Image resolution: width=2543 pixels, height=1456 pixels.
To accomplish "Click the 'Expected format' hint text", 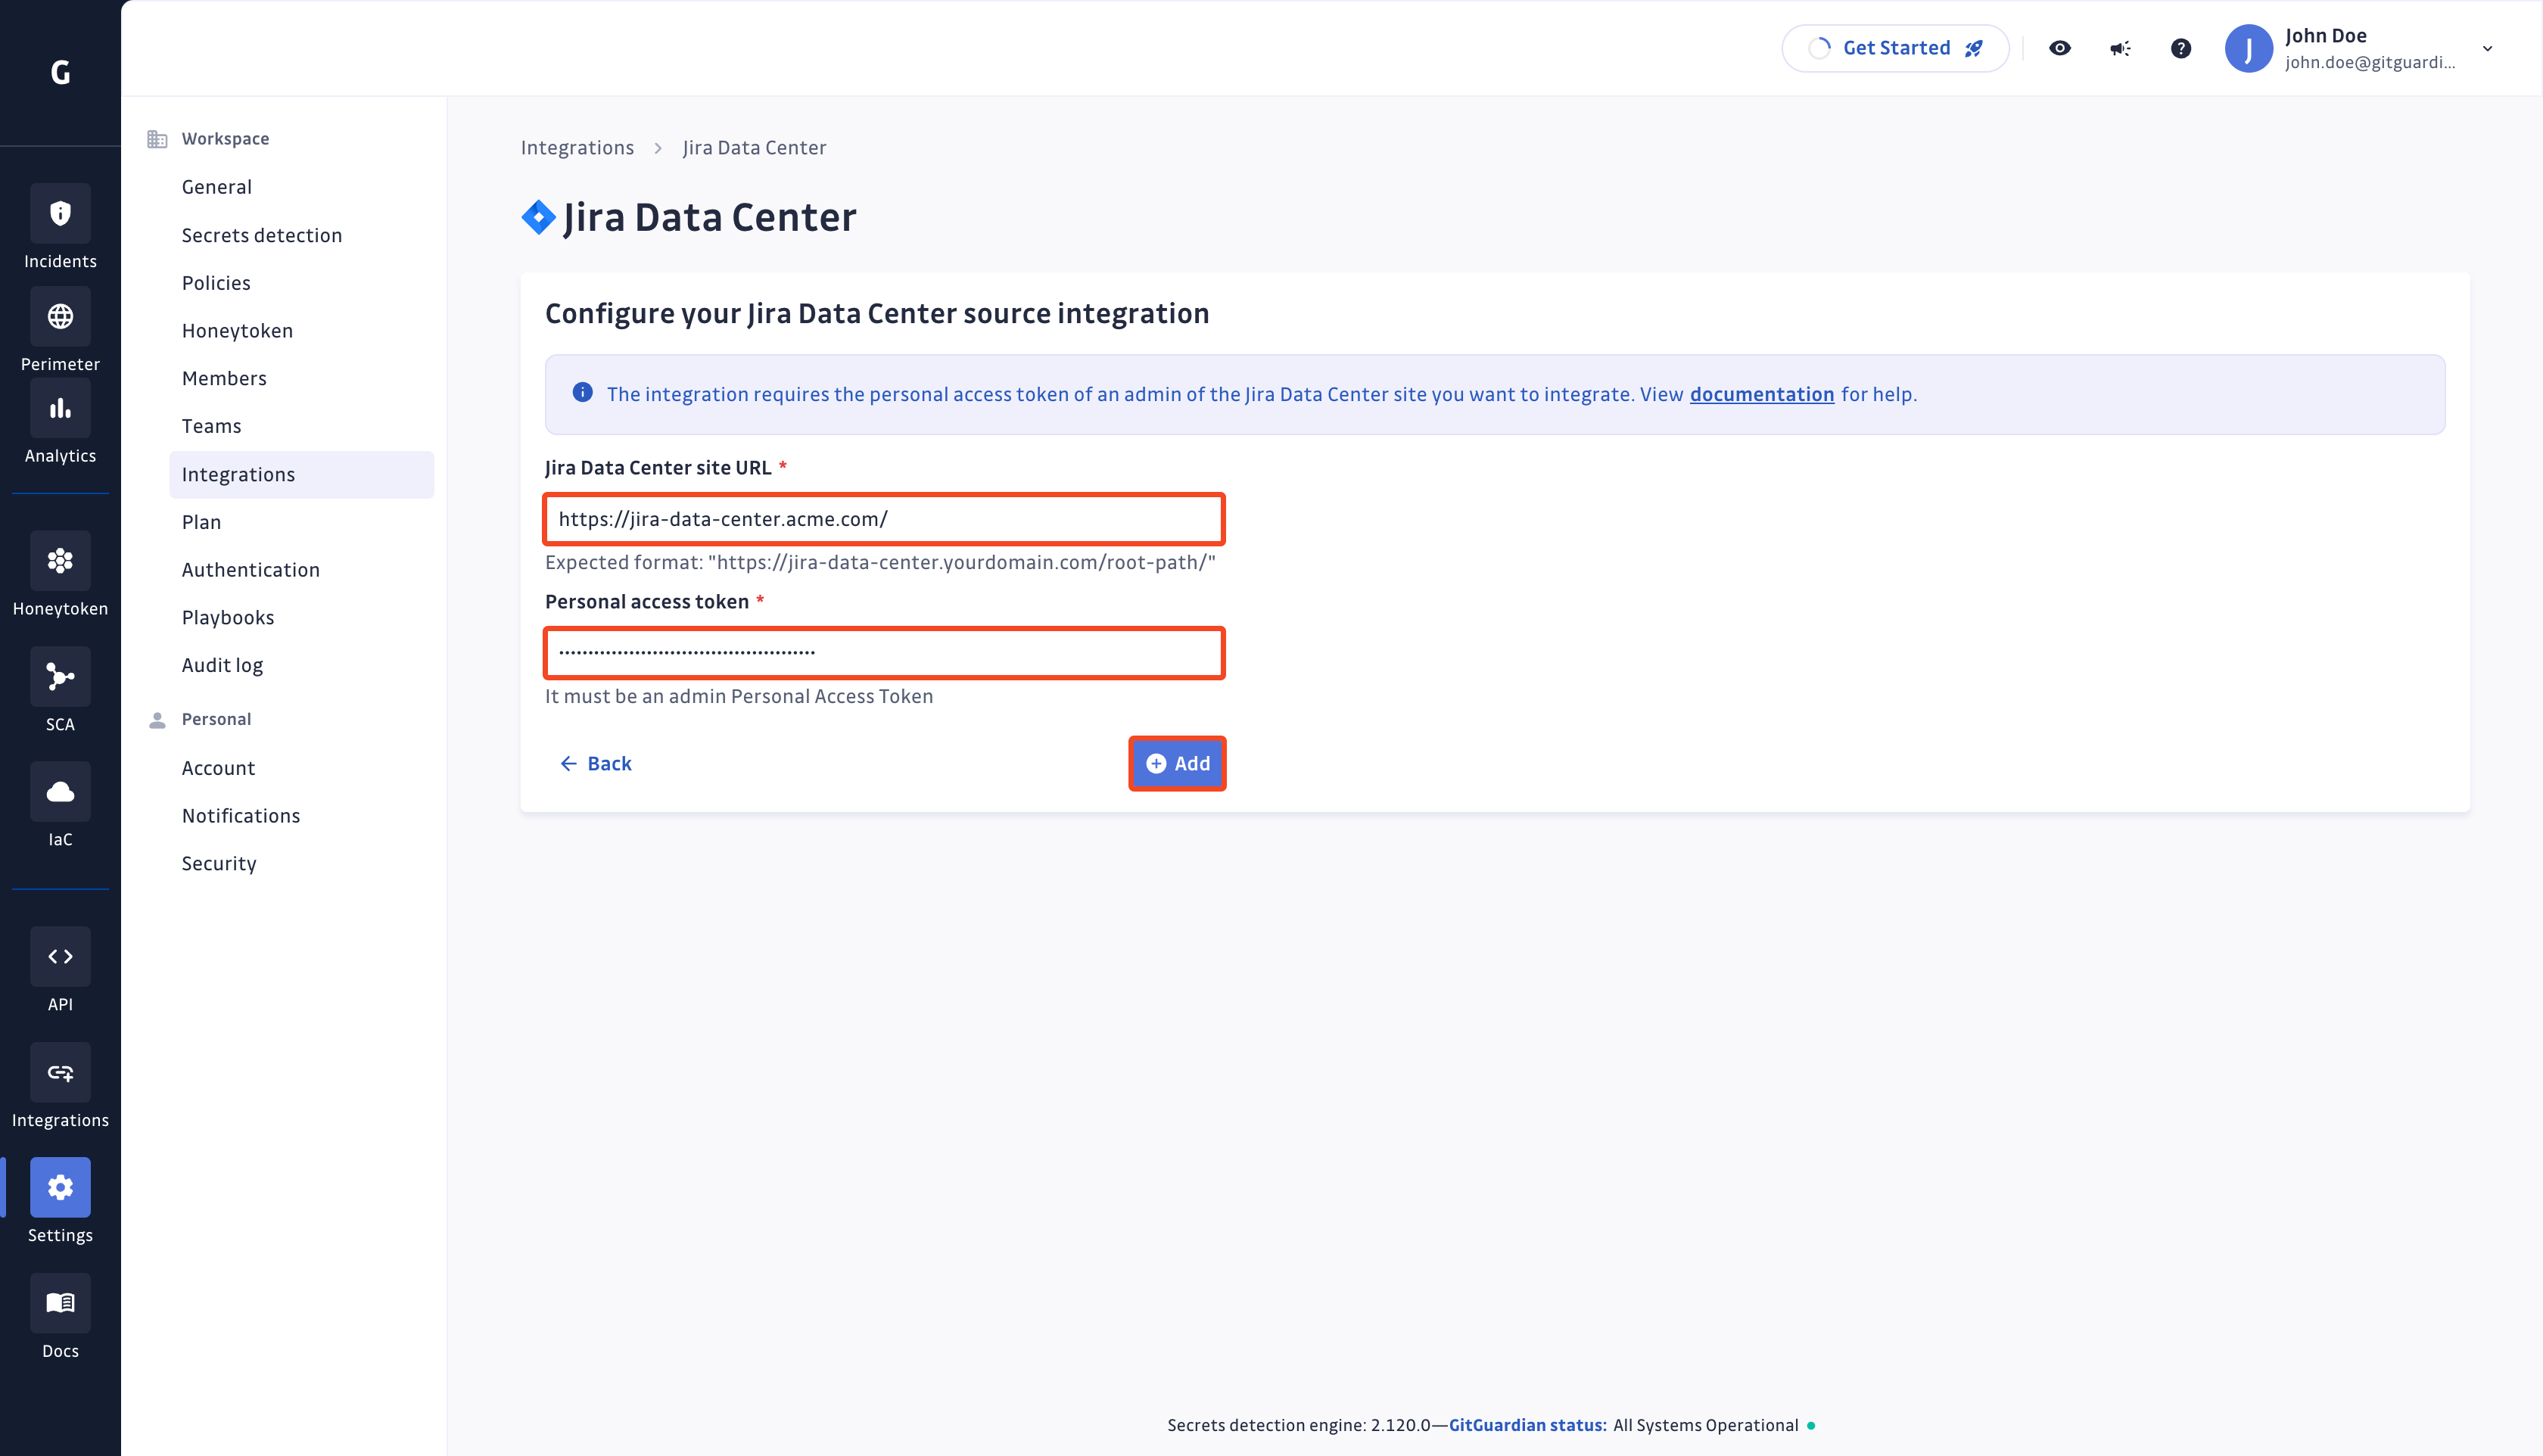I will 880,563.
